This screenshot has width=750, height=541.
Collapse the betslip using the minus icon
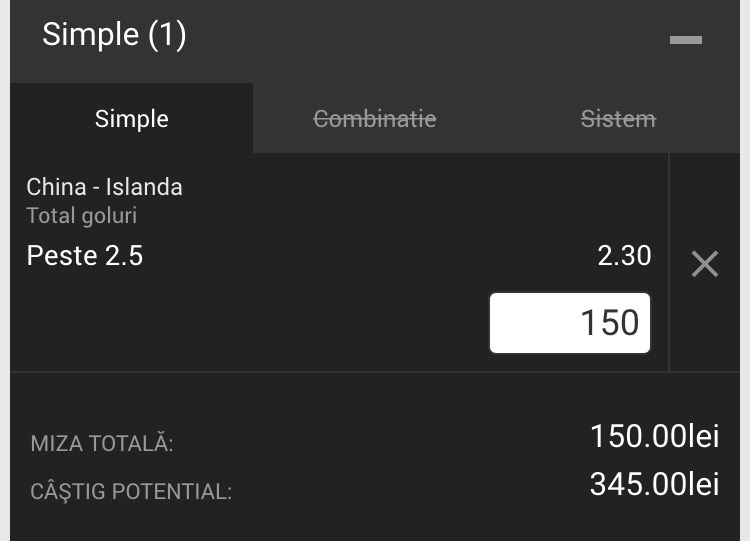tap(685, 40)
